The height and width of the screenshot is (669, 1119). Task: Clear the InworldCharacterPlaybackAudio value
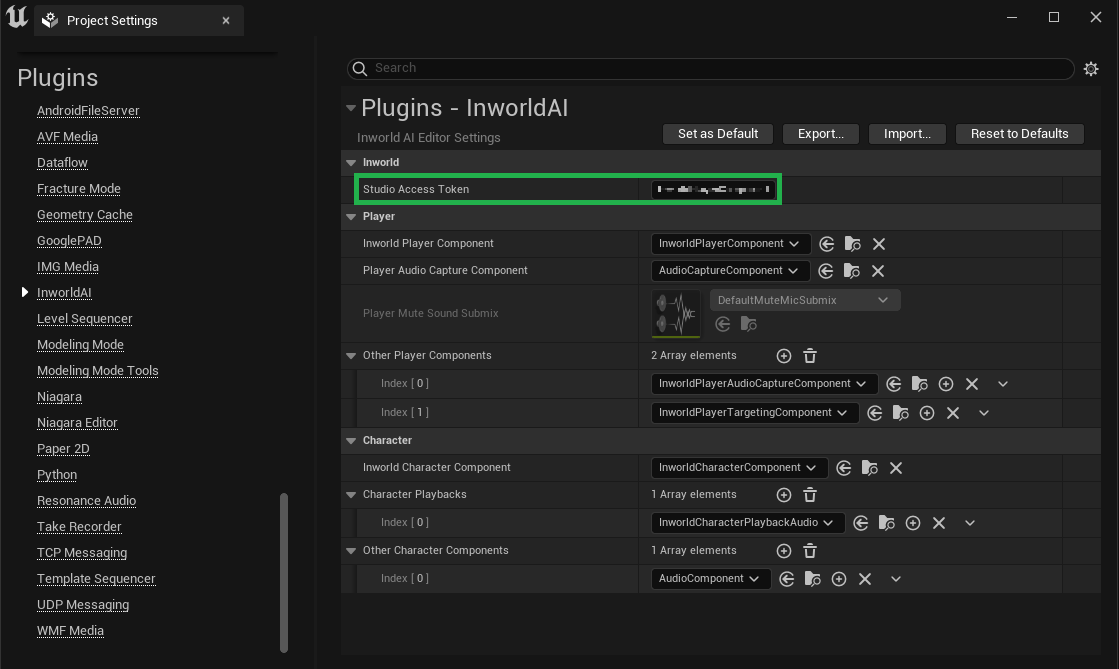[x=939, y=523]
